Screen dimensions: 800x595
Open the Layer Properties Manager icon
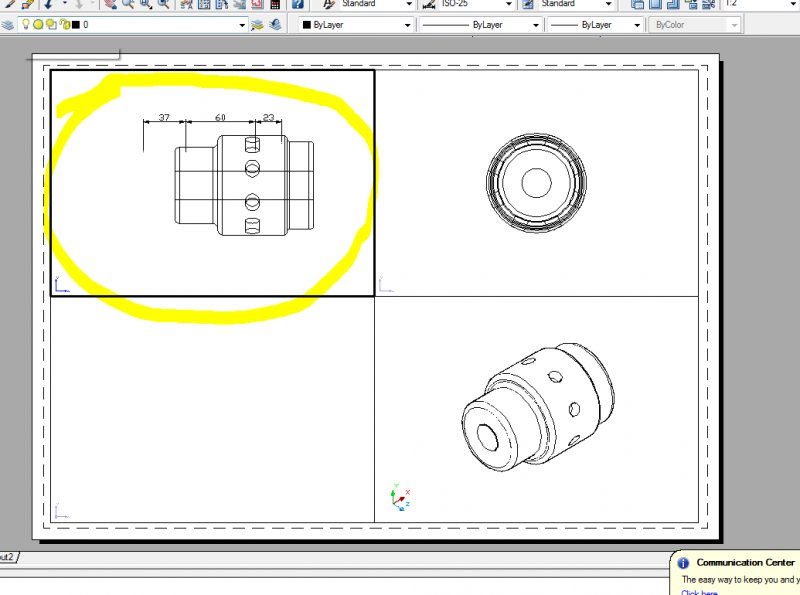[7, 24]
